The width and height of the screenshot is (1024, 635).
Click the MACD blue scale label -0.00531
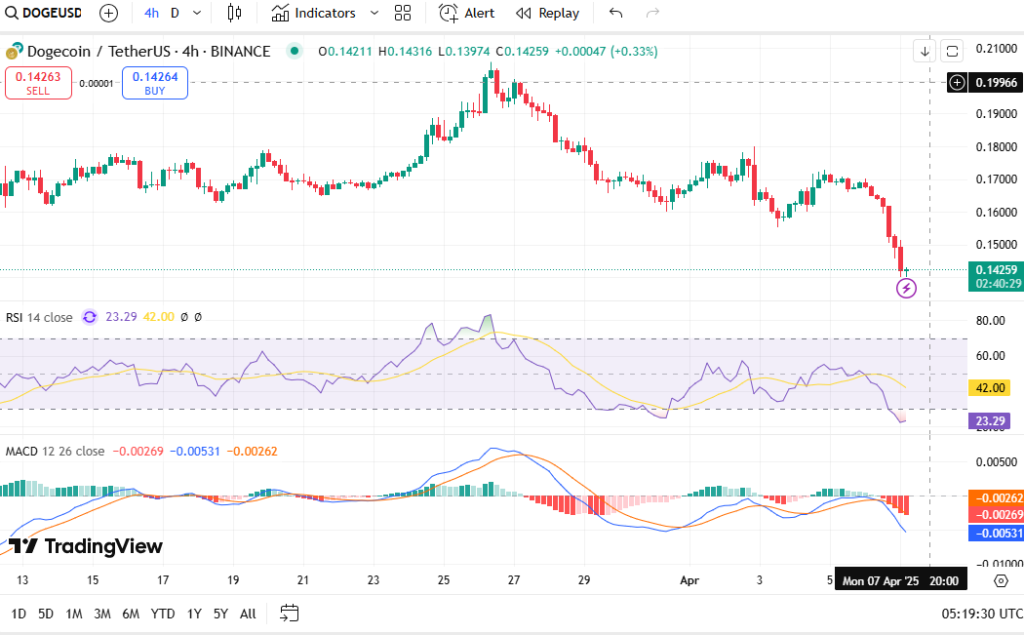pyautogui.click(x=996, y=533)
